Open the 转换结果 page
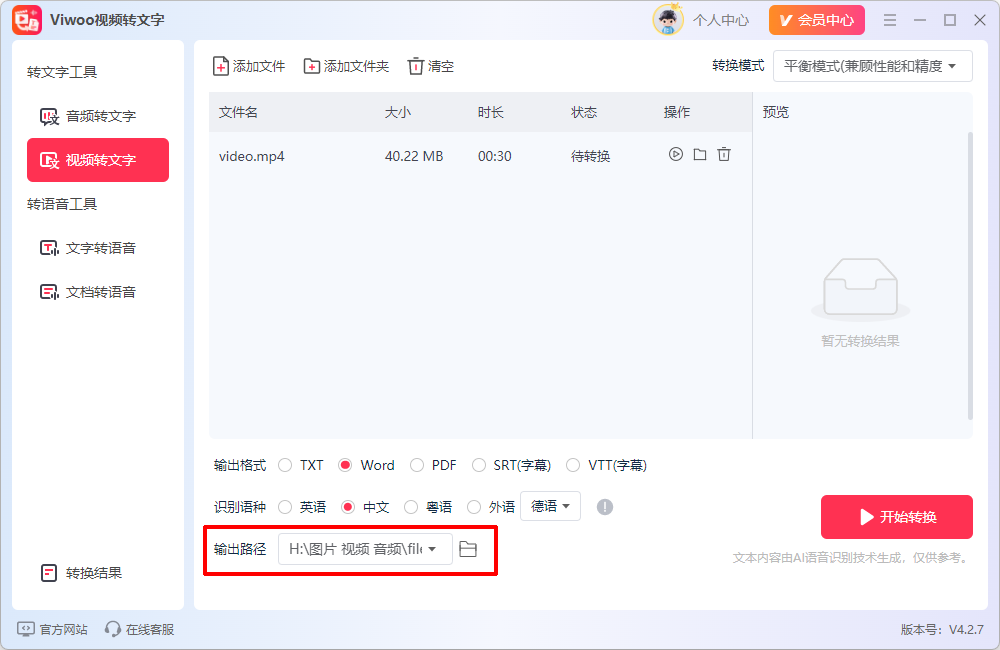This screenshot has width=1000, height=650. [x=81, y=573]
